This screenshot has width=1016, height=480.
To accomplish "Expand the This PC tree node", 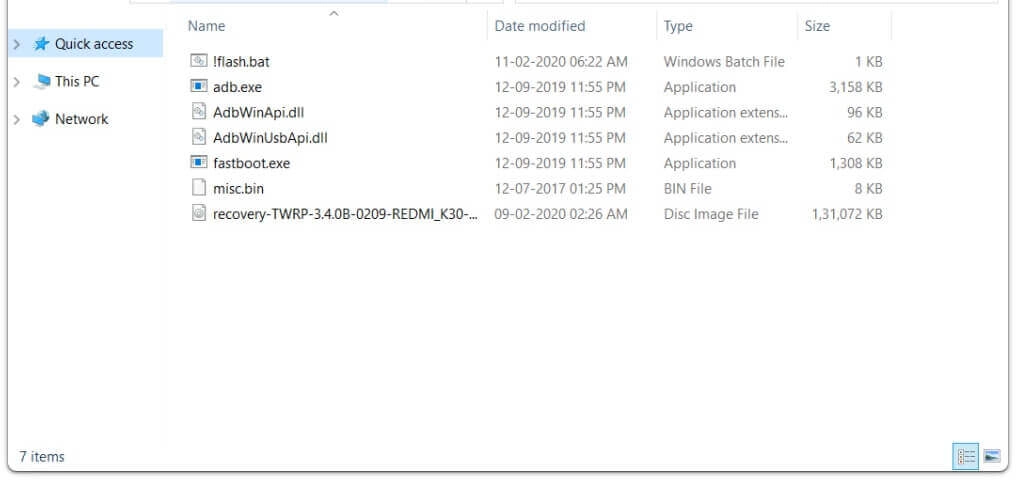I will 17,82.
